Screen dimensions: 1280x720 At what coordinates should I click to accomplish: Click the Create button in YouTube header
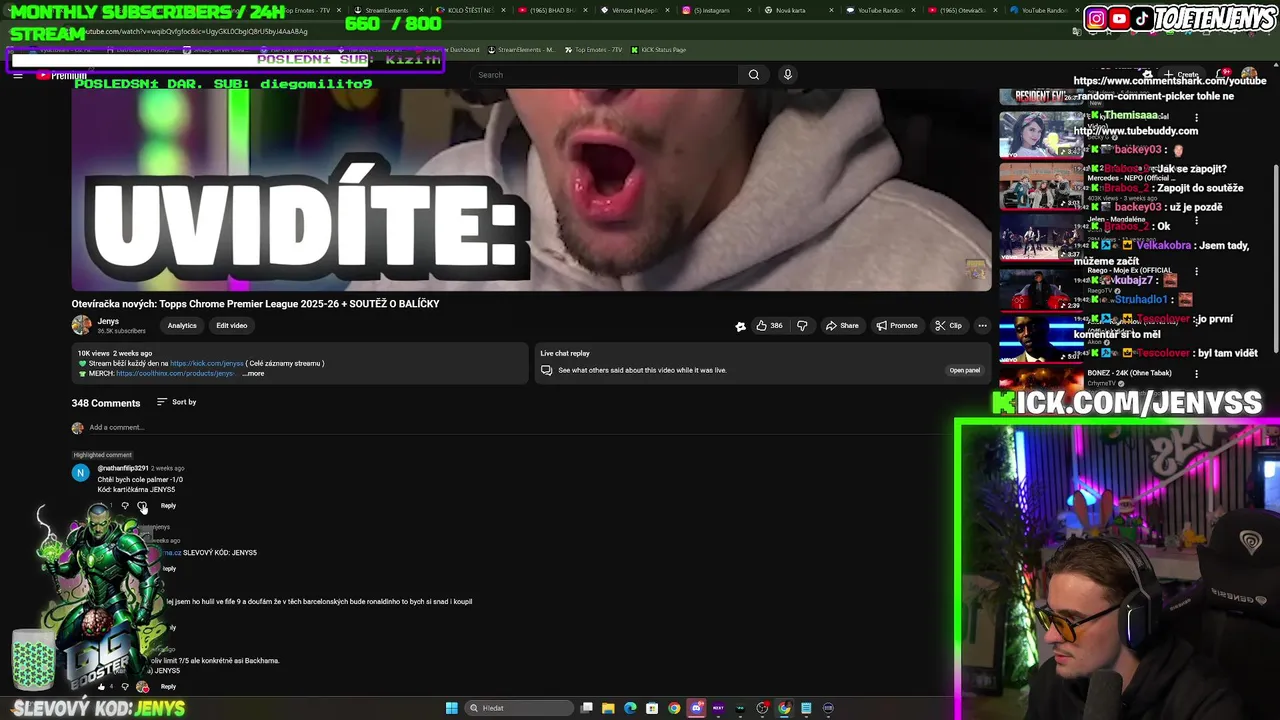coord(1180,75)
